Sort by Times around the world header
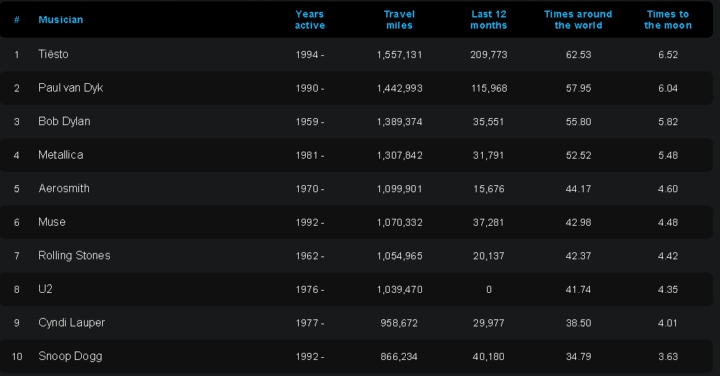Screen dimensions: 720x376 tap(578, 20)
